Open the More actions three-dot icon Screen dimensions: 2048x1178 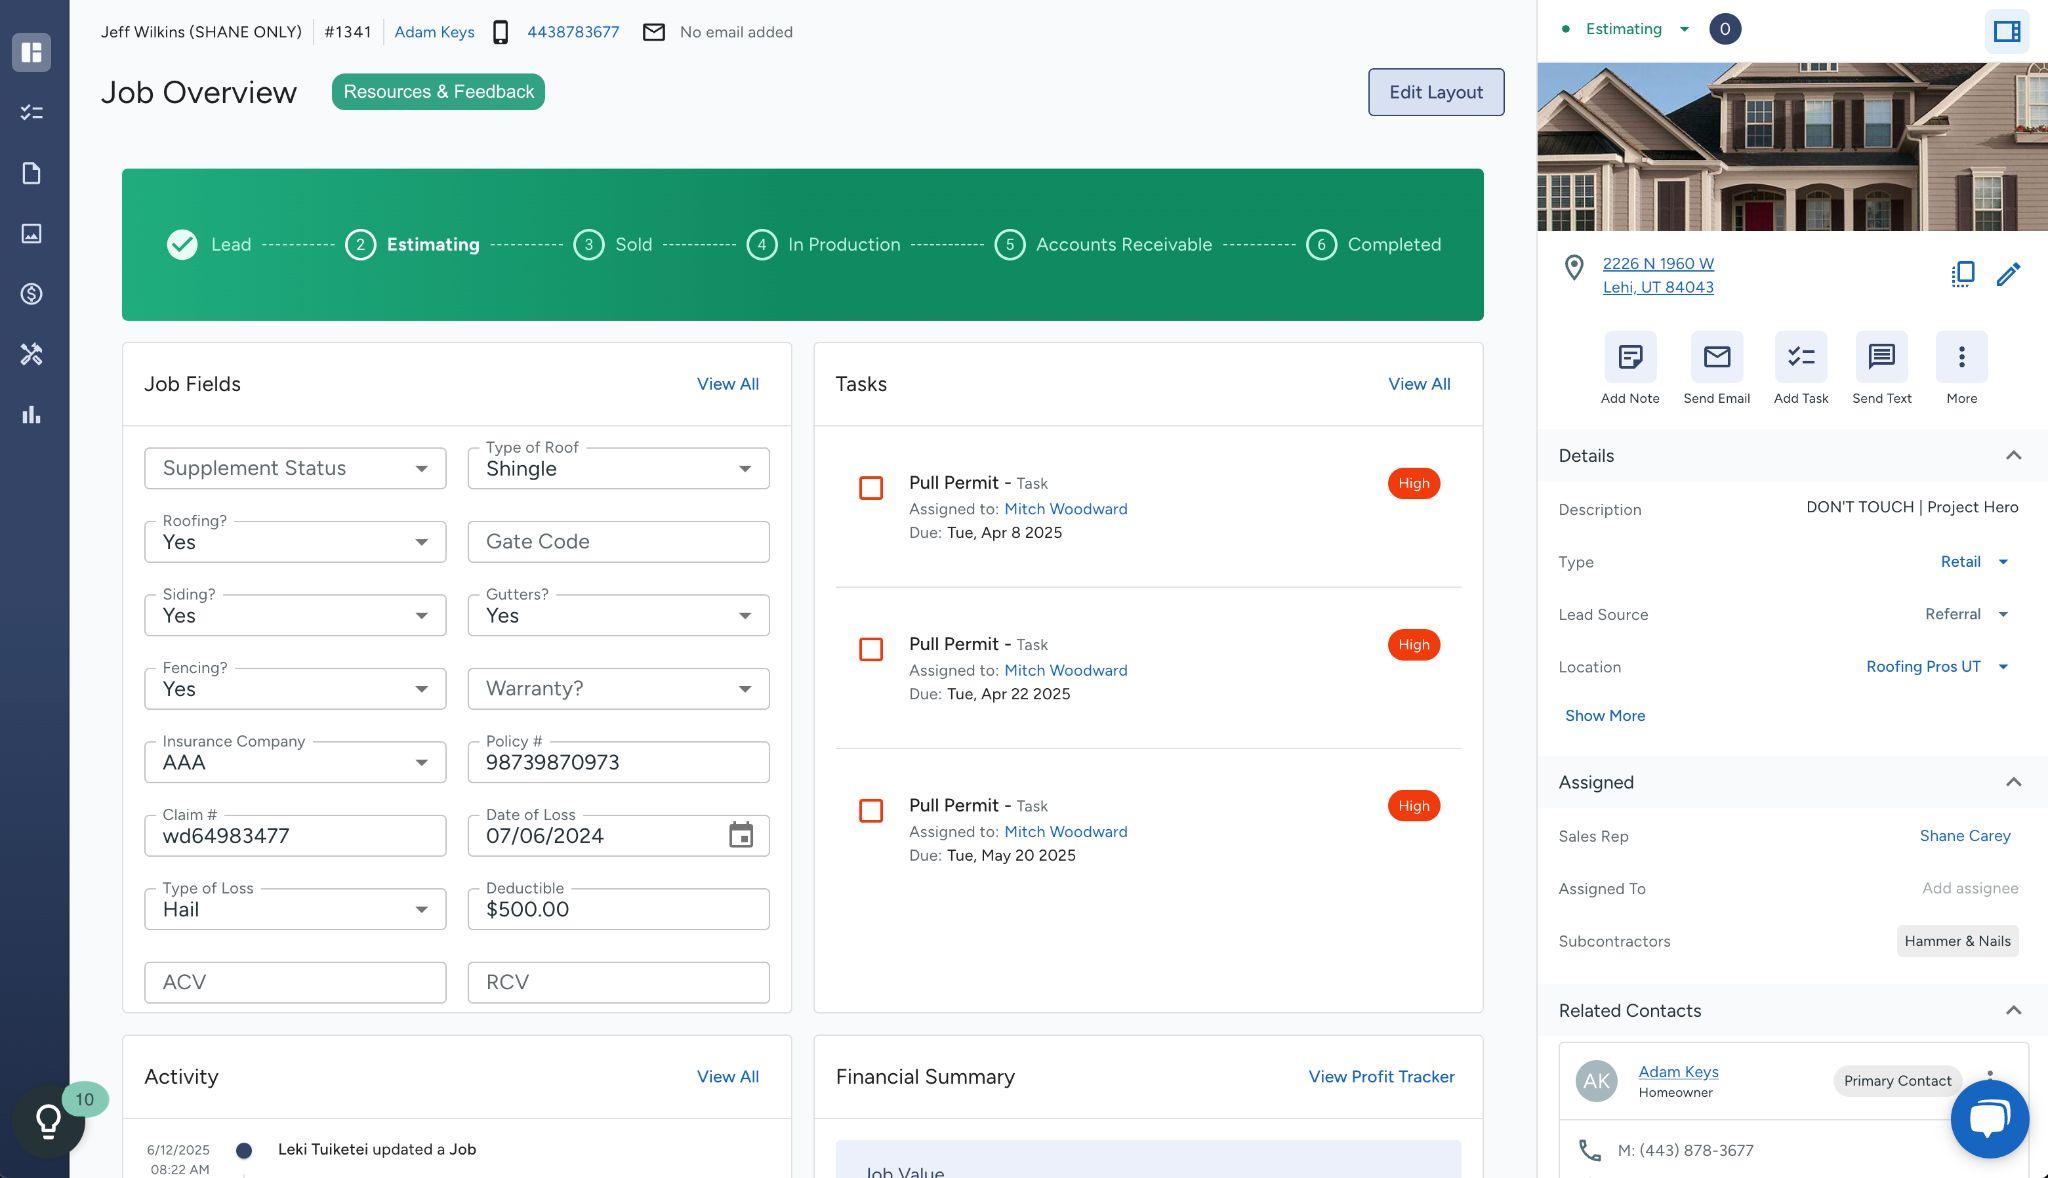pos(1961,357)
